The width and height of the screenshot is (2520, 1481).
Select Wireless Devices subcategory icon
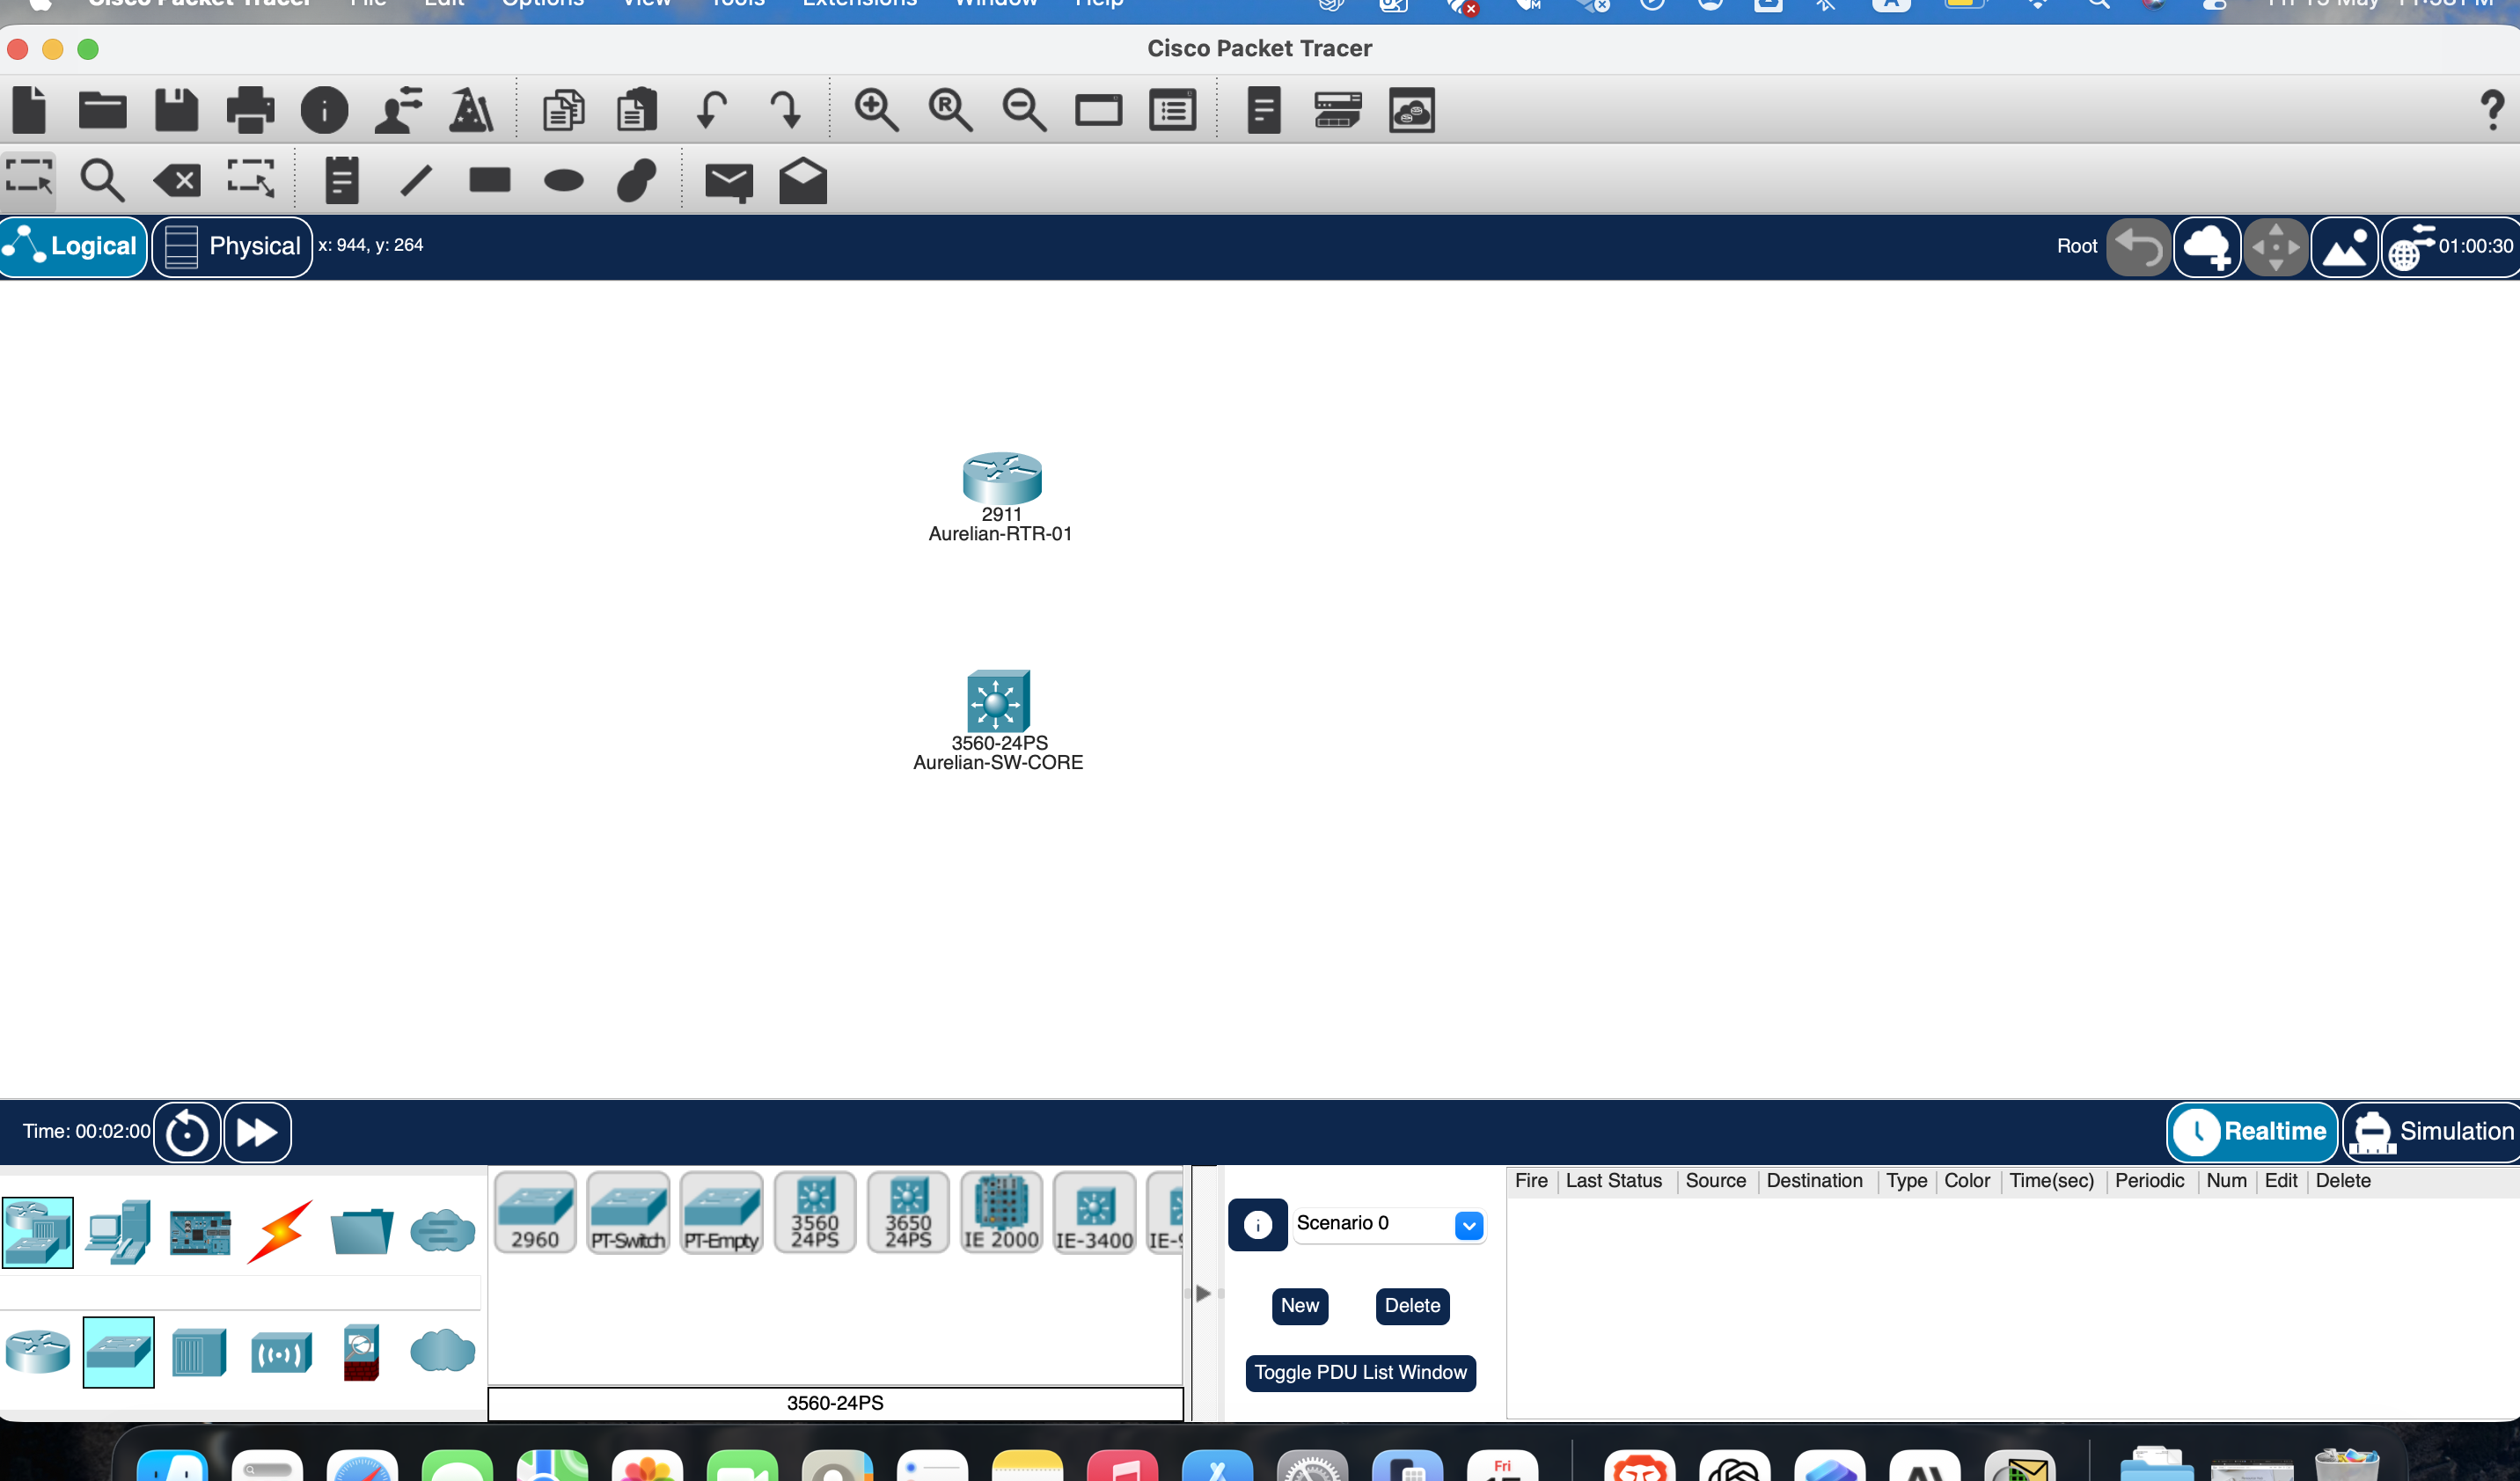click(281, 1353)
